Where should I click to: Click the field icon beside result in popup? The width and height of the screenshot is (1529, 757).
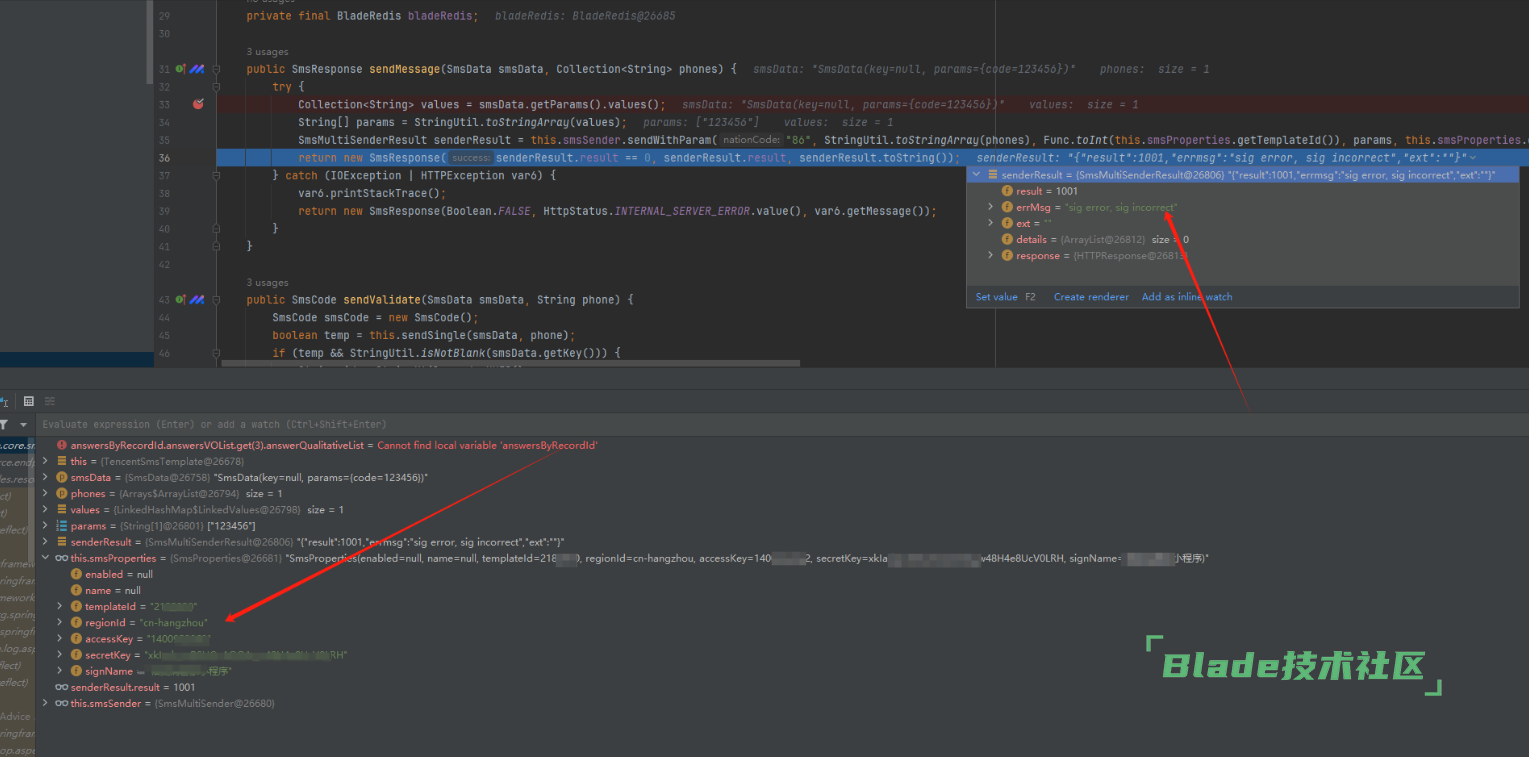tap(1007, 191)
